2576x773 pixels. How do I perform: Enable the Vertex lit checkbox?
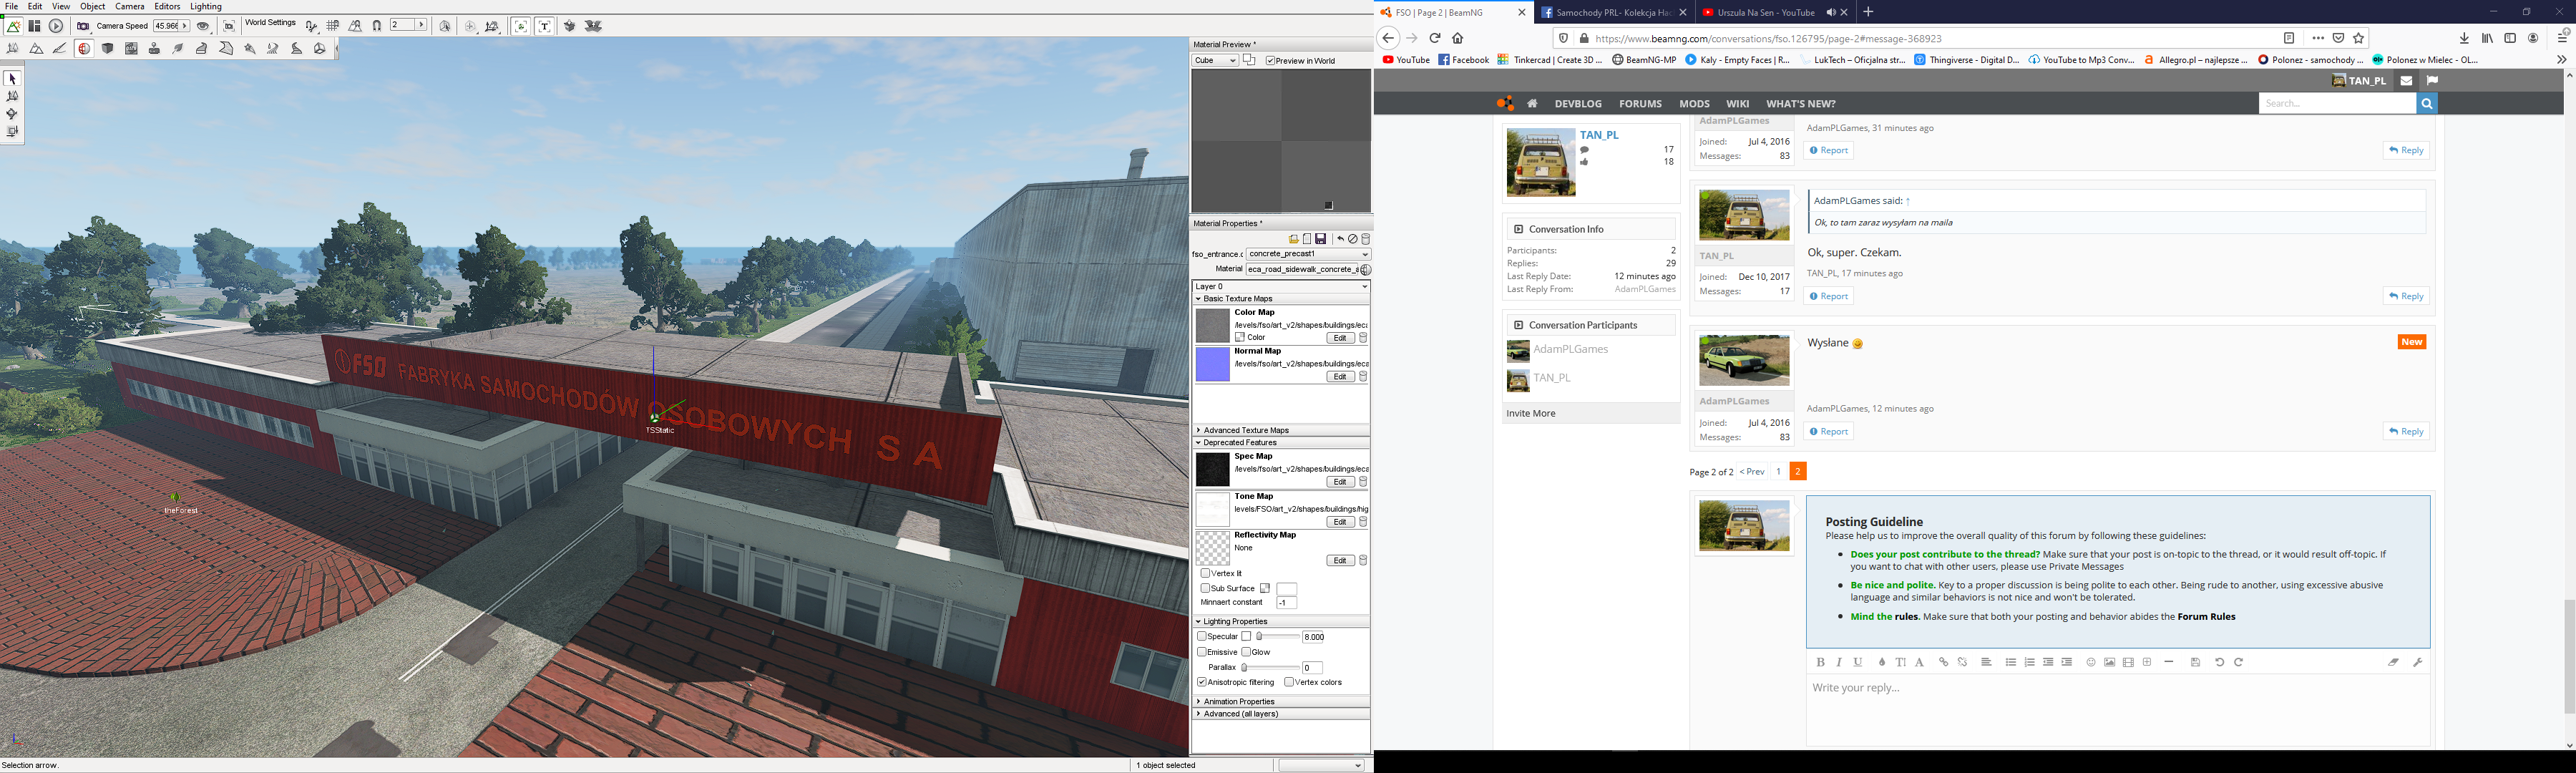point(1205,573)
